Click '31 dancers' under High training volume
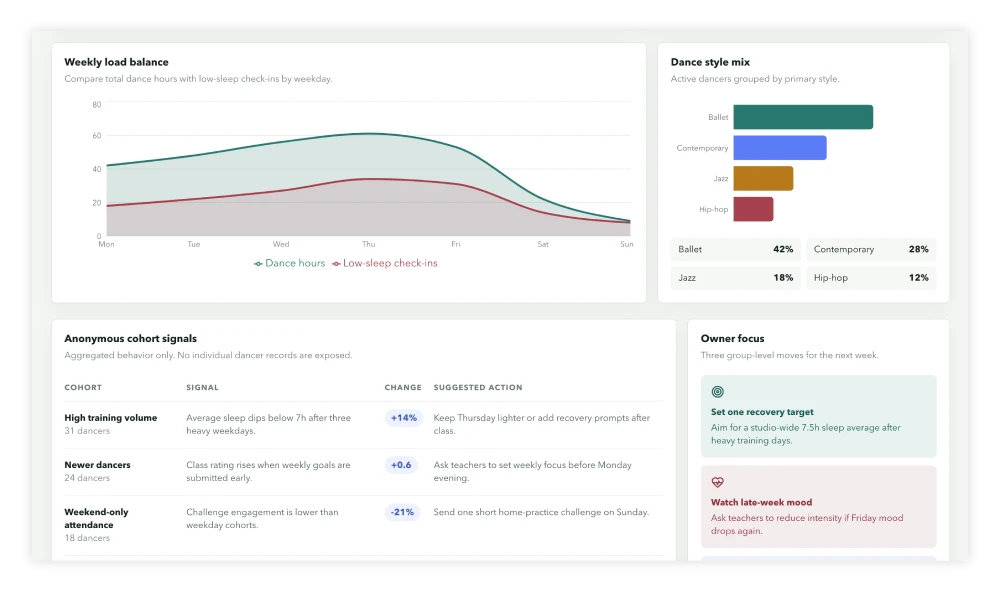Image resolution: width=1000 pixels, height=592 pixels. click(87, 431)
